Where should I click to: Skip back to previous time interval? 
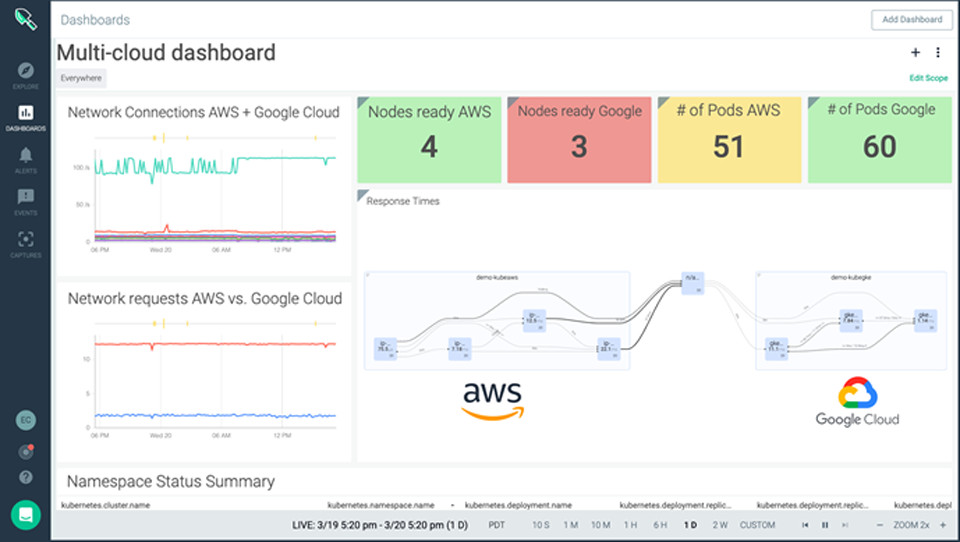tap(806, 525)
